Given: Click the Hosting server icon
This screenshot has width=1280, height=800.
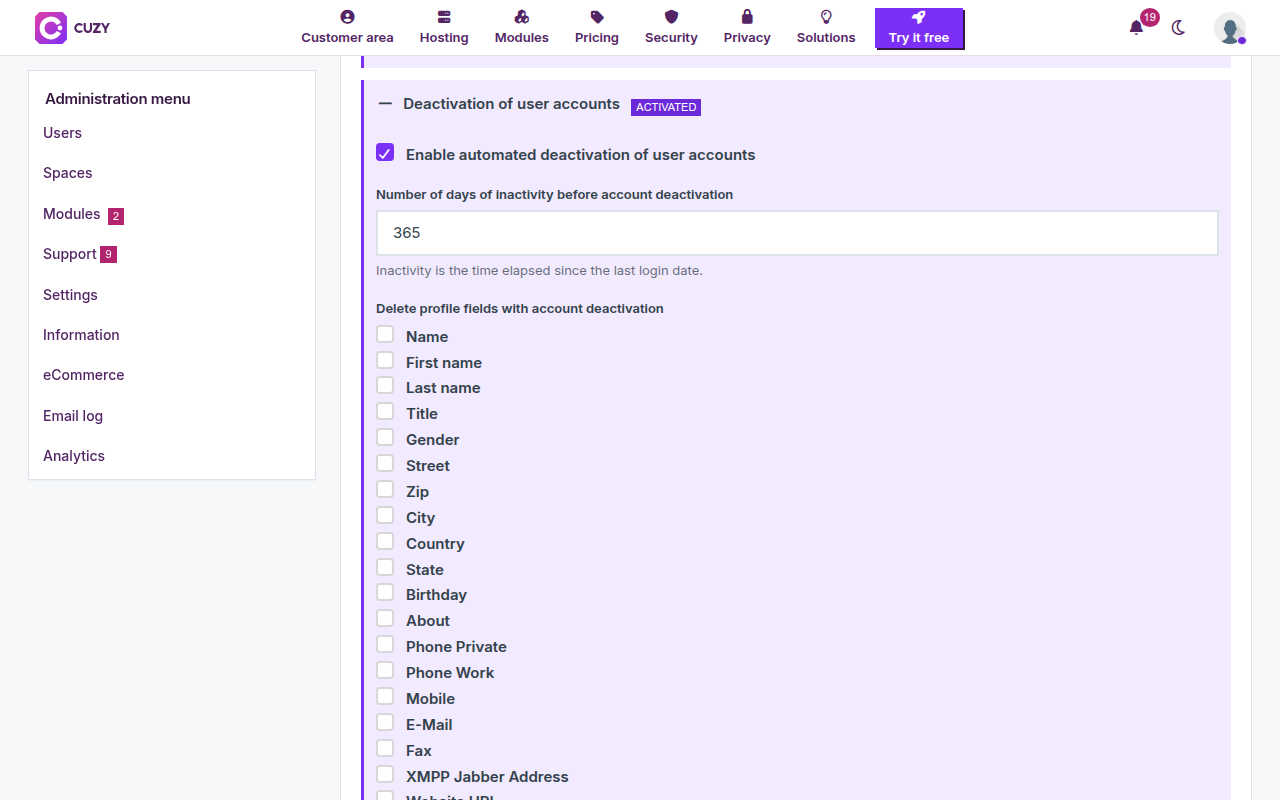Looking at the screenshot, I should point(444,17).
